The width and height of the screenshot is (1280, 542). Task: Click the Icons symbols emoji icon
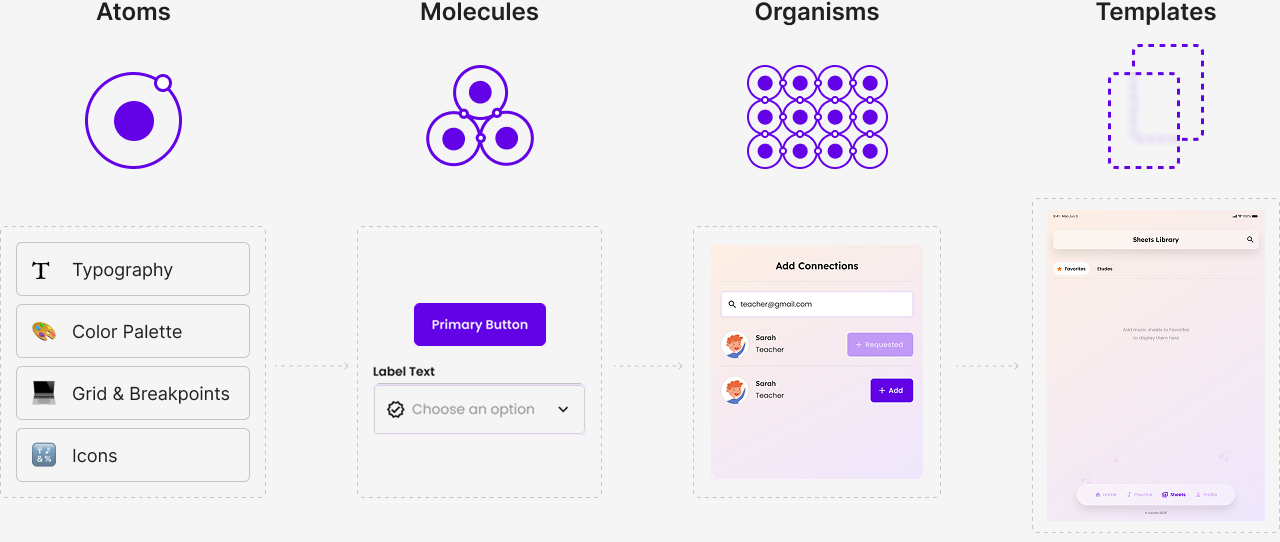pos(43,455)
